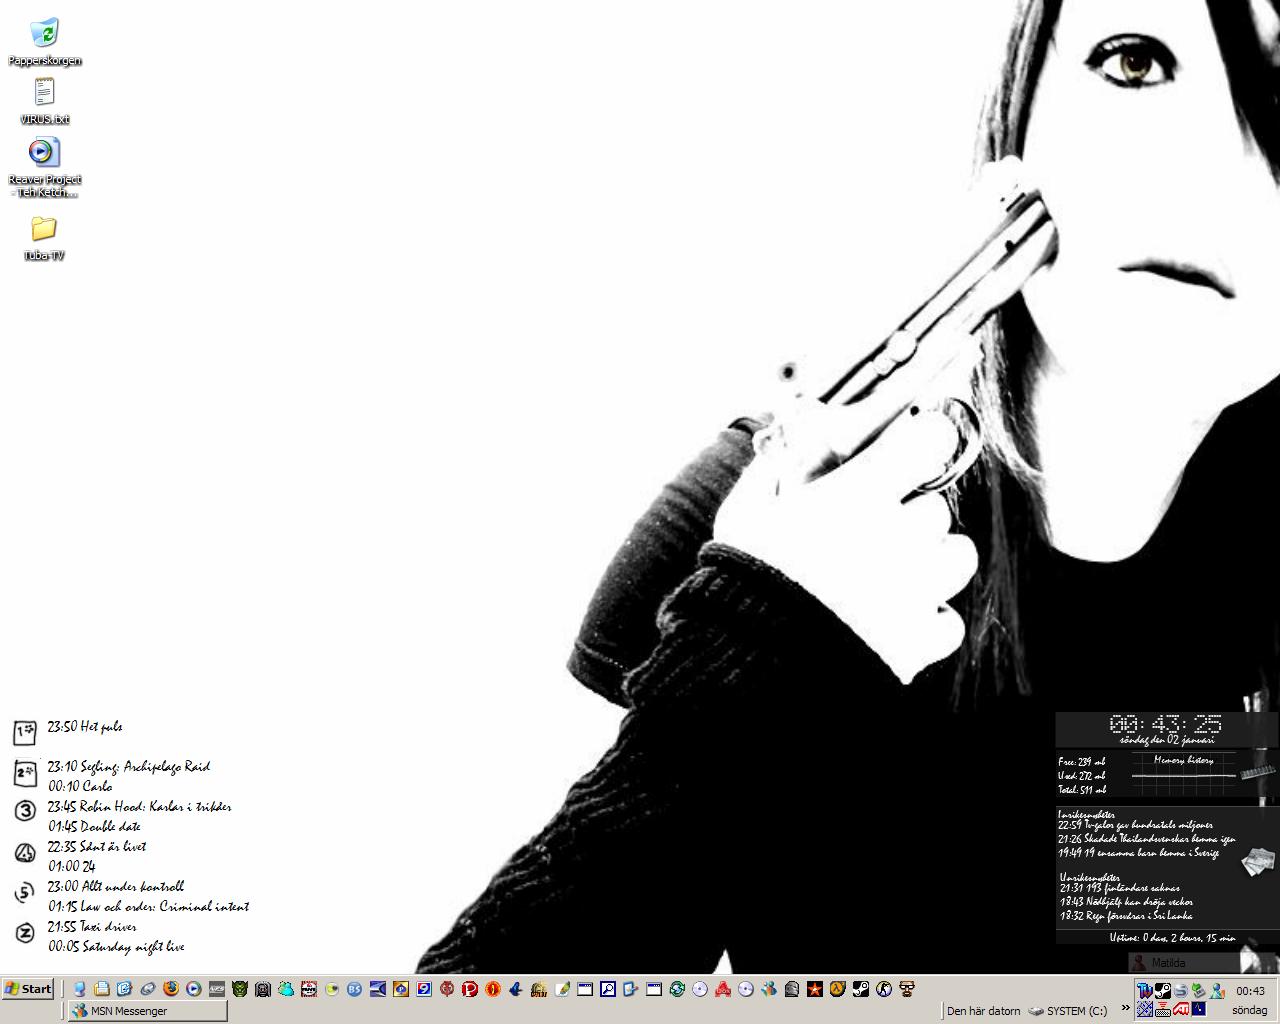
Task: Expand the hidden toolbar items chevron
Action: tap(1126, 1008)
